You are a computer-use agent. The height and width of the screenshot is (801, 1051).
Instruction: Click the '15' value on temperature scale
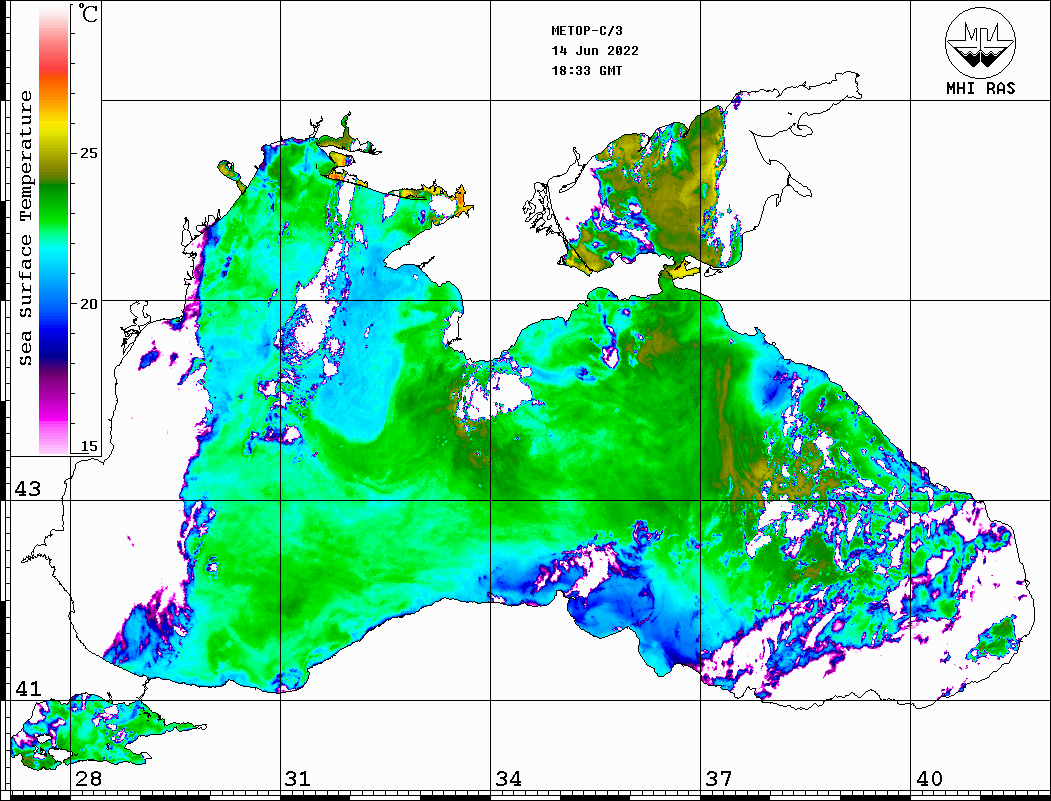click(x=88, y=446)
